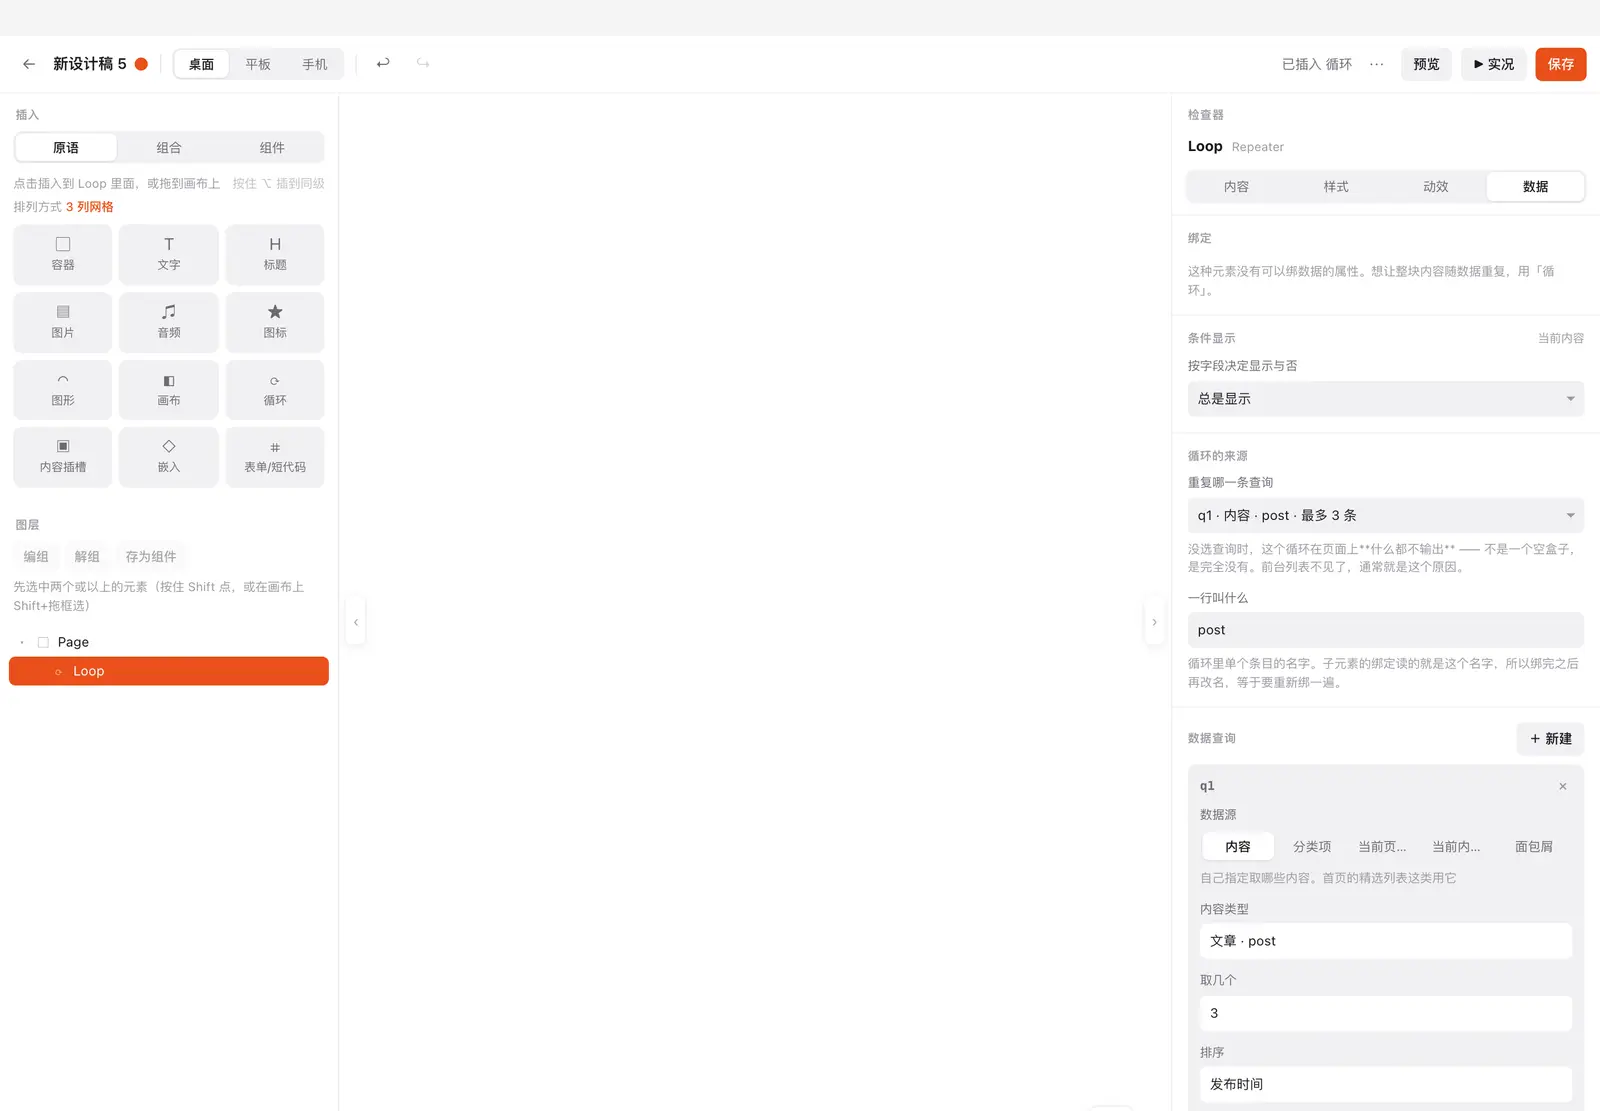Insert a 画布 canvas primitive

click(x=169, y=390)
